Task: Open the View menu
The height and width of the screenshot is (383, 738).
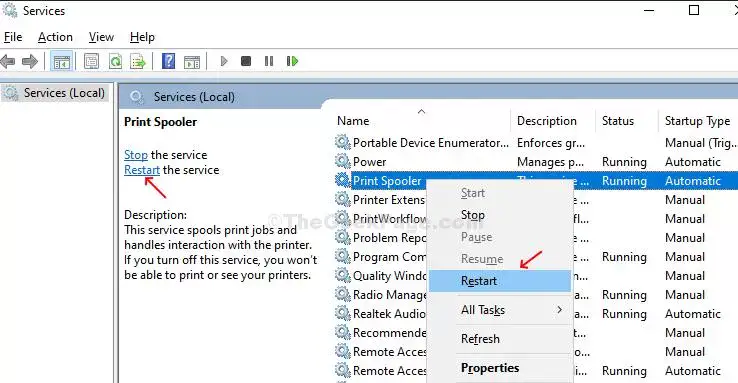Action: click(101, 37)
